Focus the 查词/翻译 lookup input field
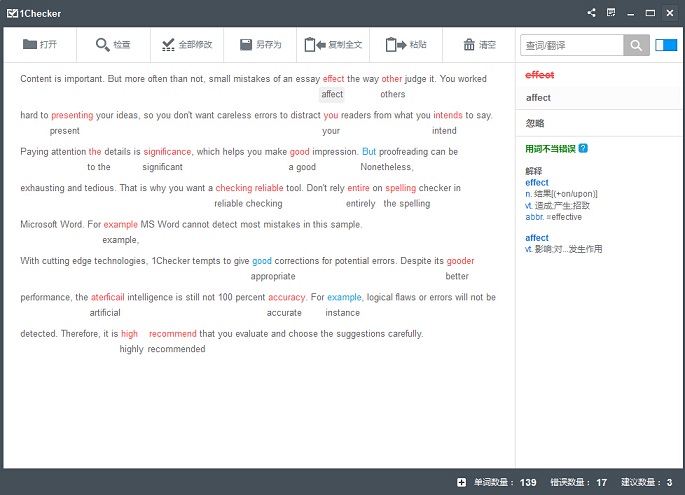 click(572, 45)
